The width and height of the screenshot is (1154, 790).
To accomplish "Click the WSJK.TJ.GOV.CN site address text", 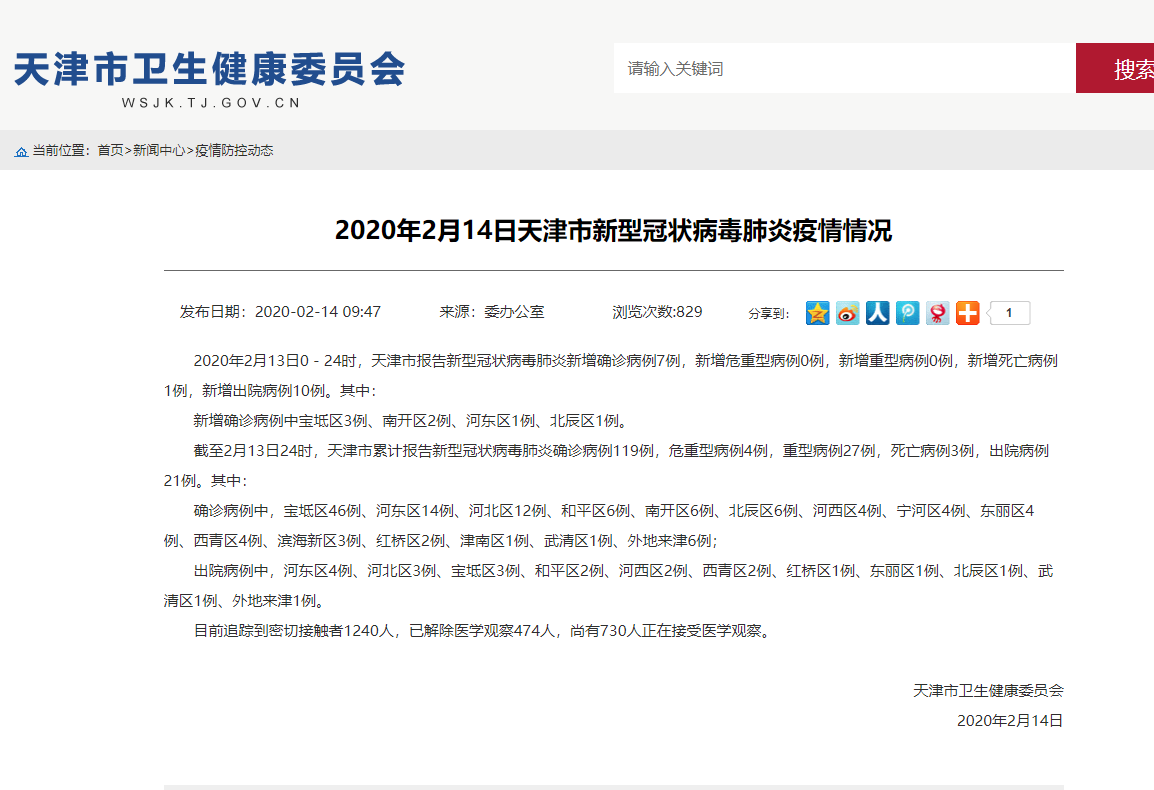I will (211, 103).
